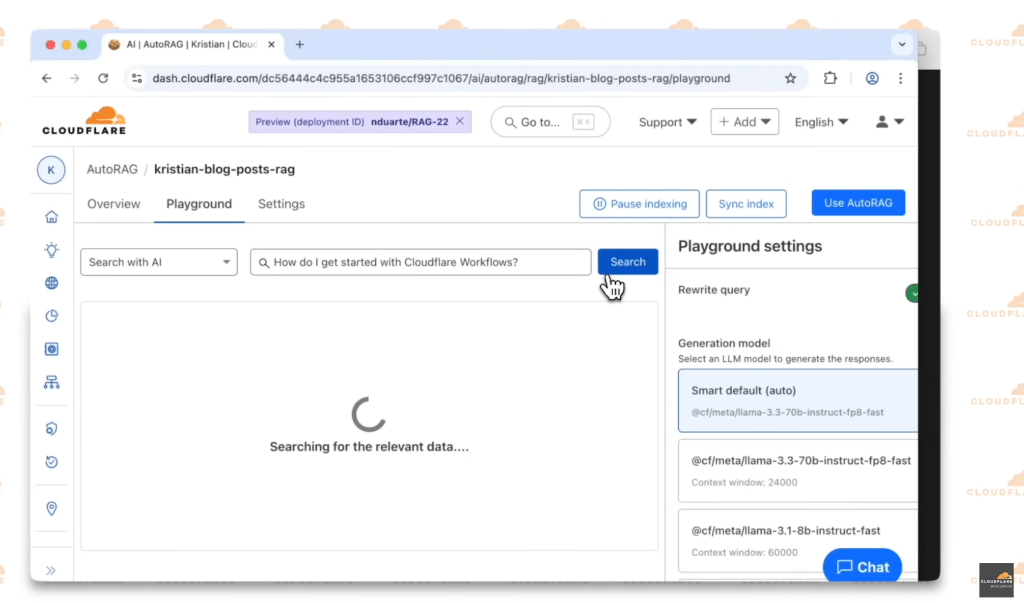Screen dimensions: 1024x603
Task: Select the Home icon in the sidebar
Action: (x=51, y=216)
